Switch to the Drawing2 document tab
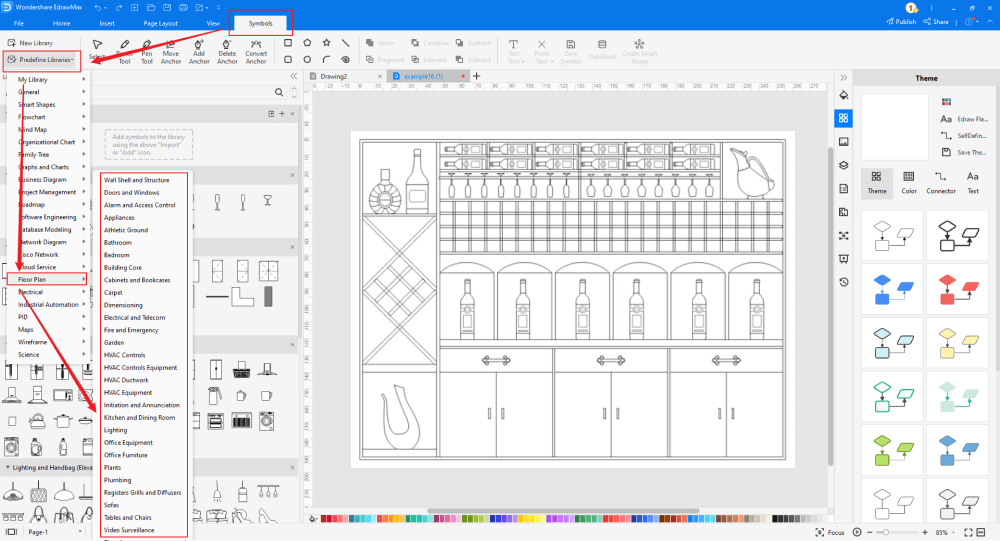 333,76
